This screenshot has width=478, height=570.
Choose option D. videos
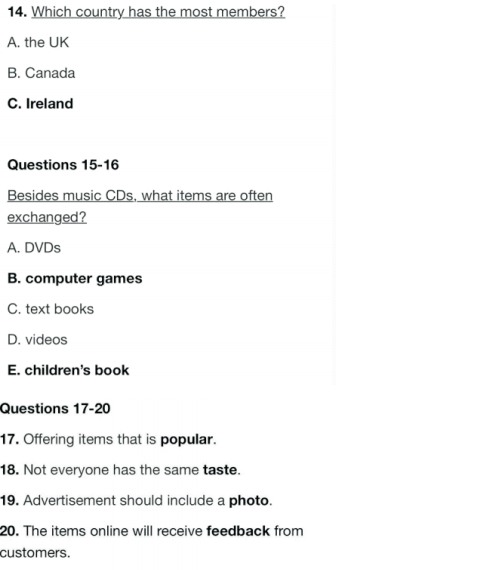37,340
